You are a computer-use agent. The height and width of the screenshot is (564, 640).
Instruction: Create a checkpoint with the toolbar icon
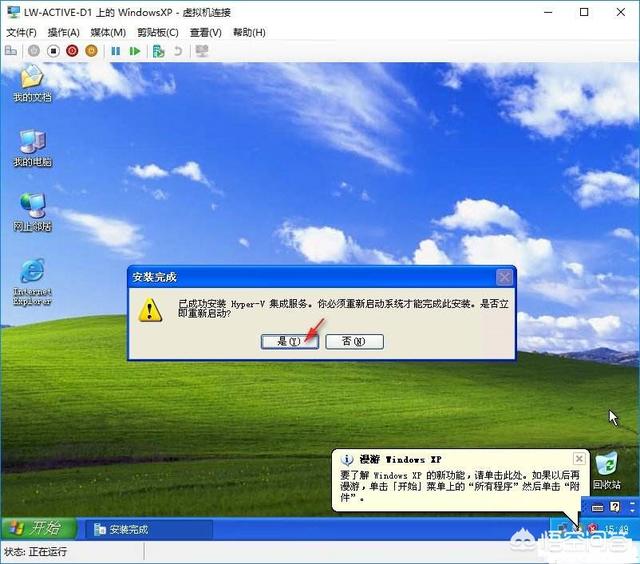(x=158, y=51)
